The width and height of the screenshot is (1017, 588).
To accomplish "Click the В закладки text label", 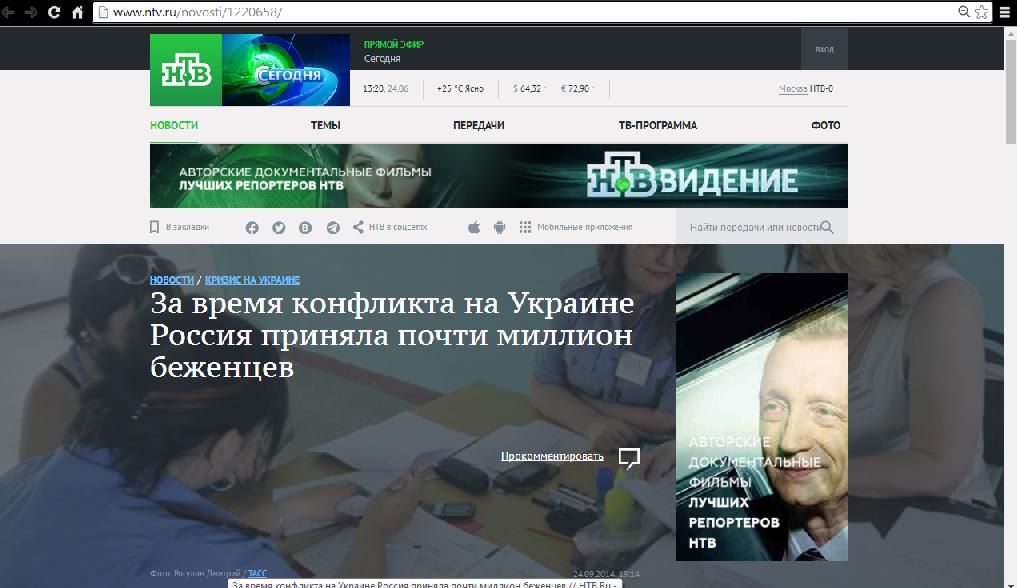I will (187, 227).
